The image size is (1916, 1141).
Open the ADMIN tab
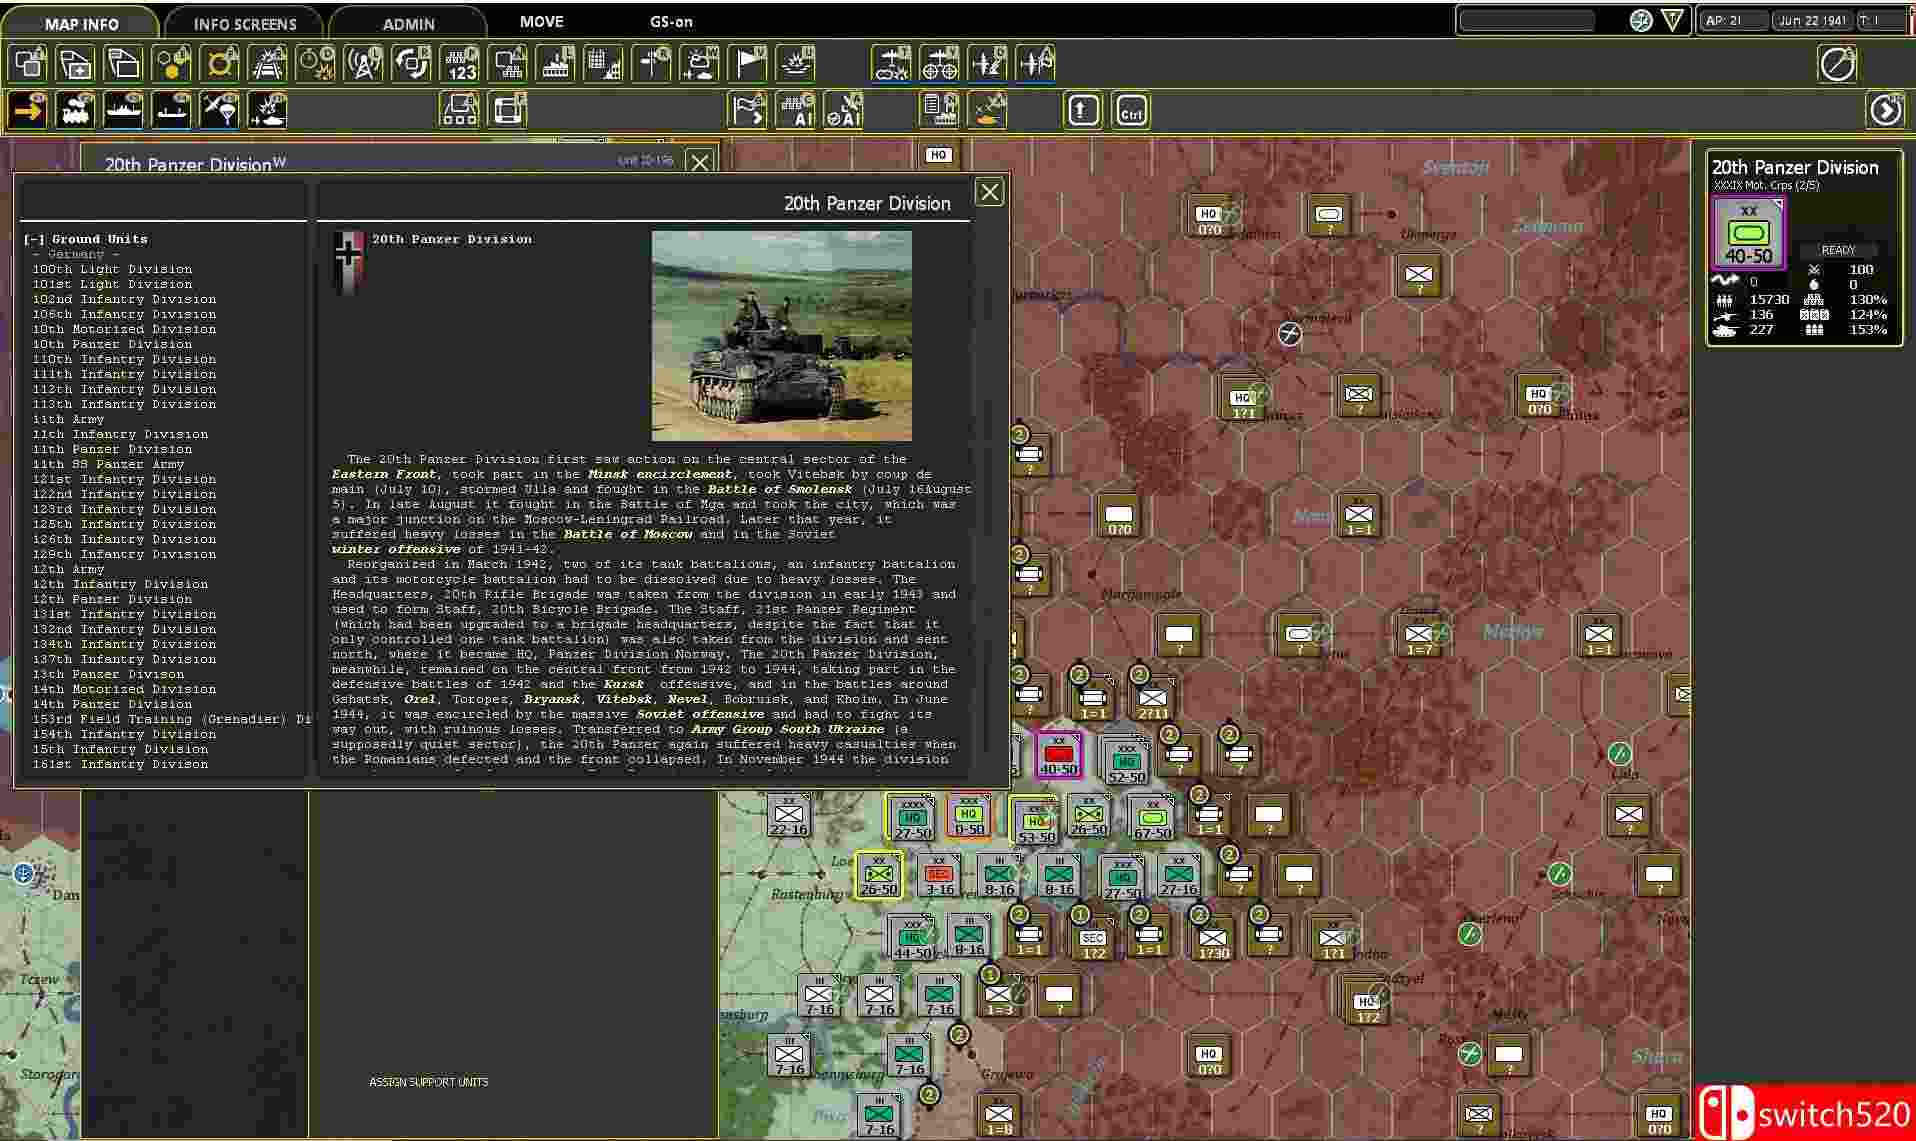tap(408, 23)
